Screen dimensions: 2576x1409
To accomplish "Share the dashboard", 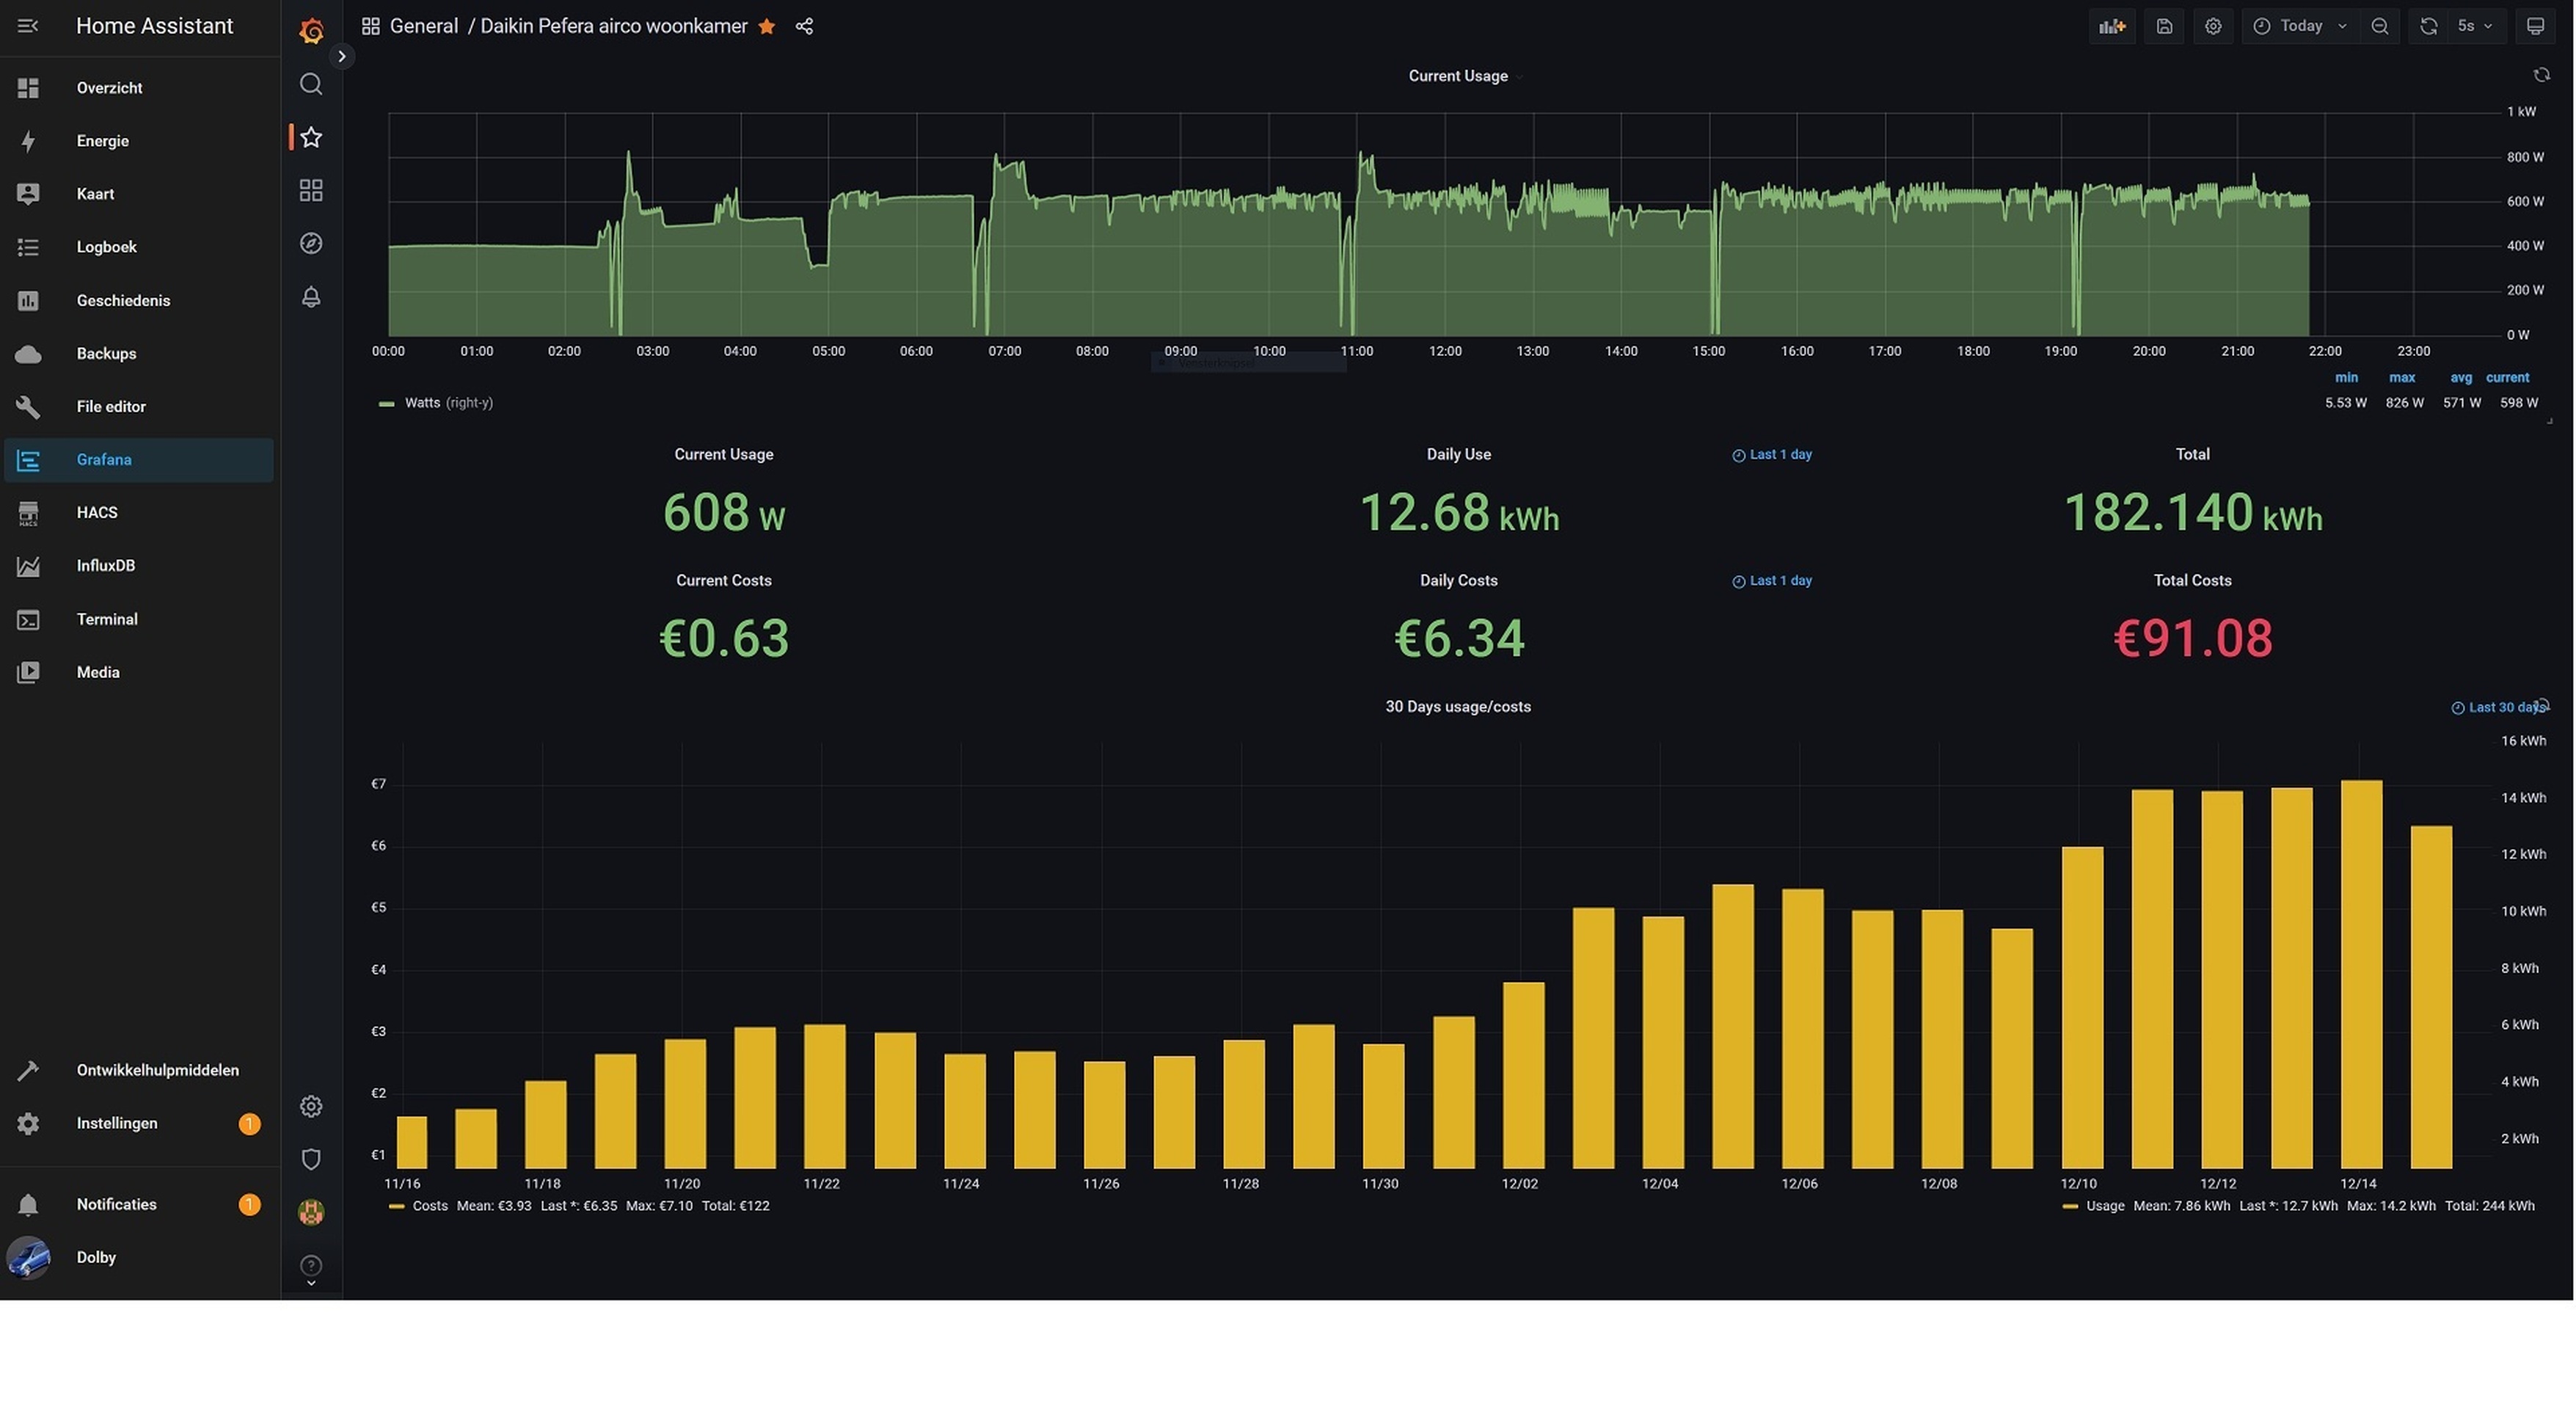I will (804, 27).
